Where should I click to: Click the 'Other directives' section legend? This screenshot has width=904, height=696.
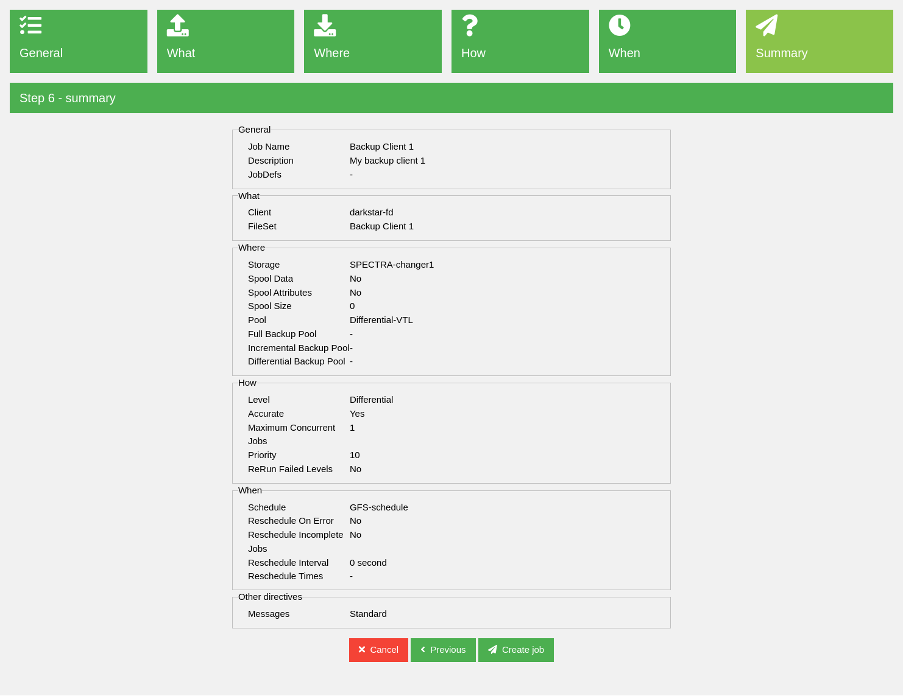[270, 597]
